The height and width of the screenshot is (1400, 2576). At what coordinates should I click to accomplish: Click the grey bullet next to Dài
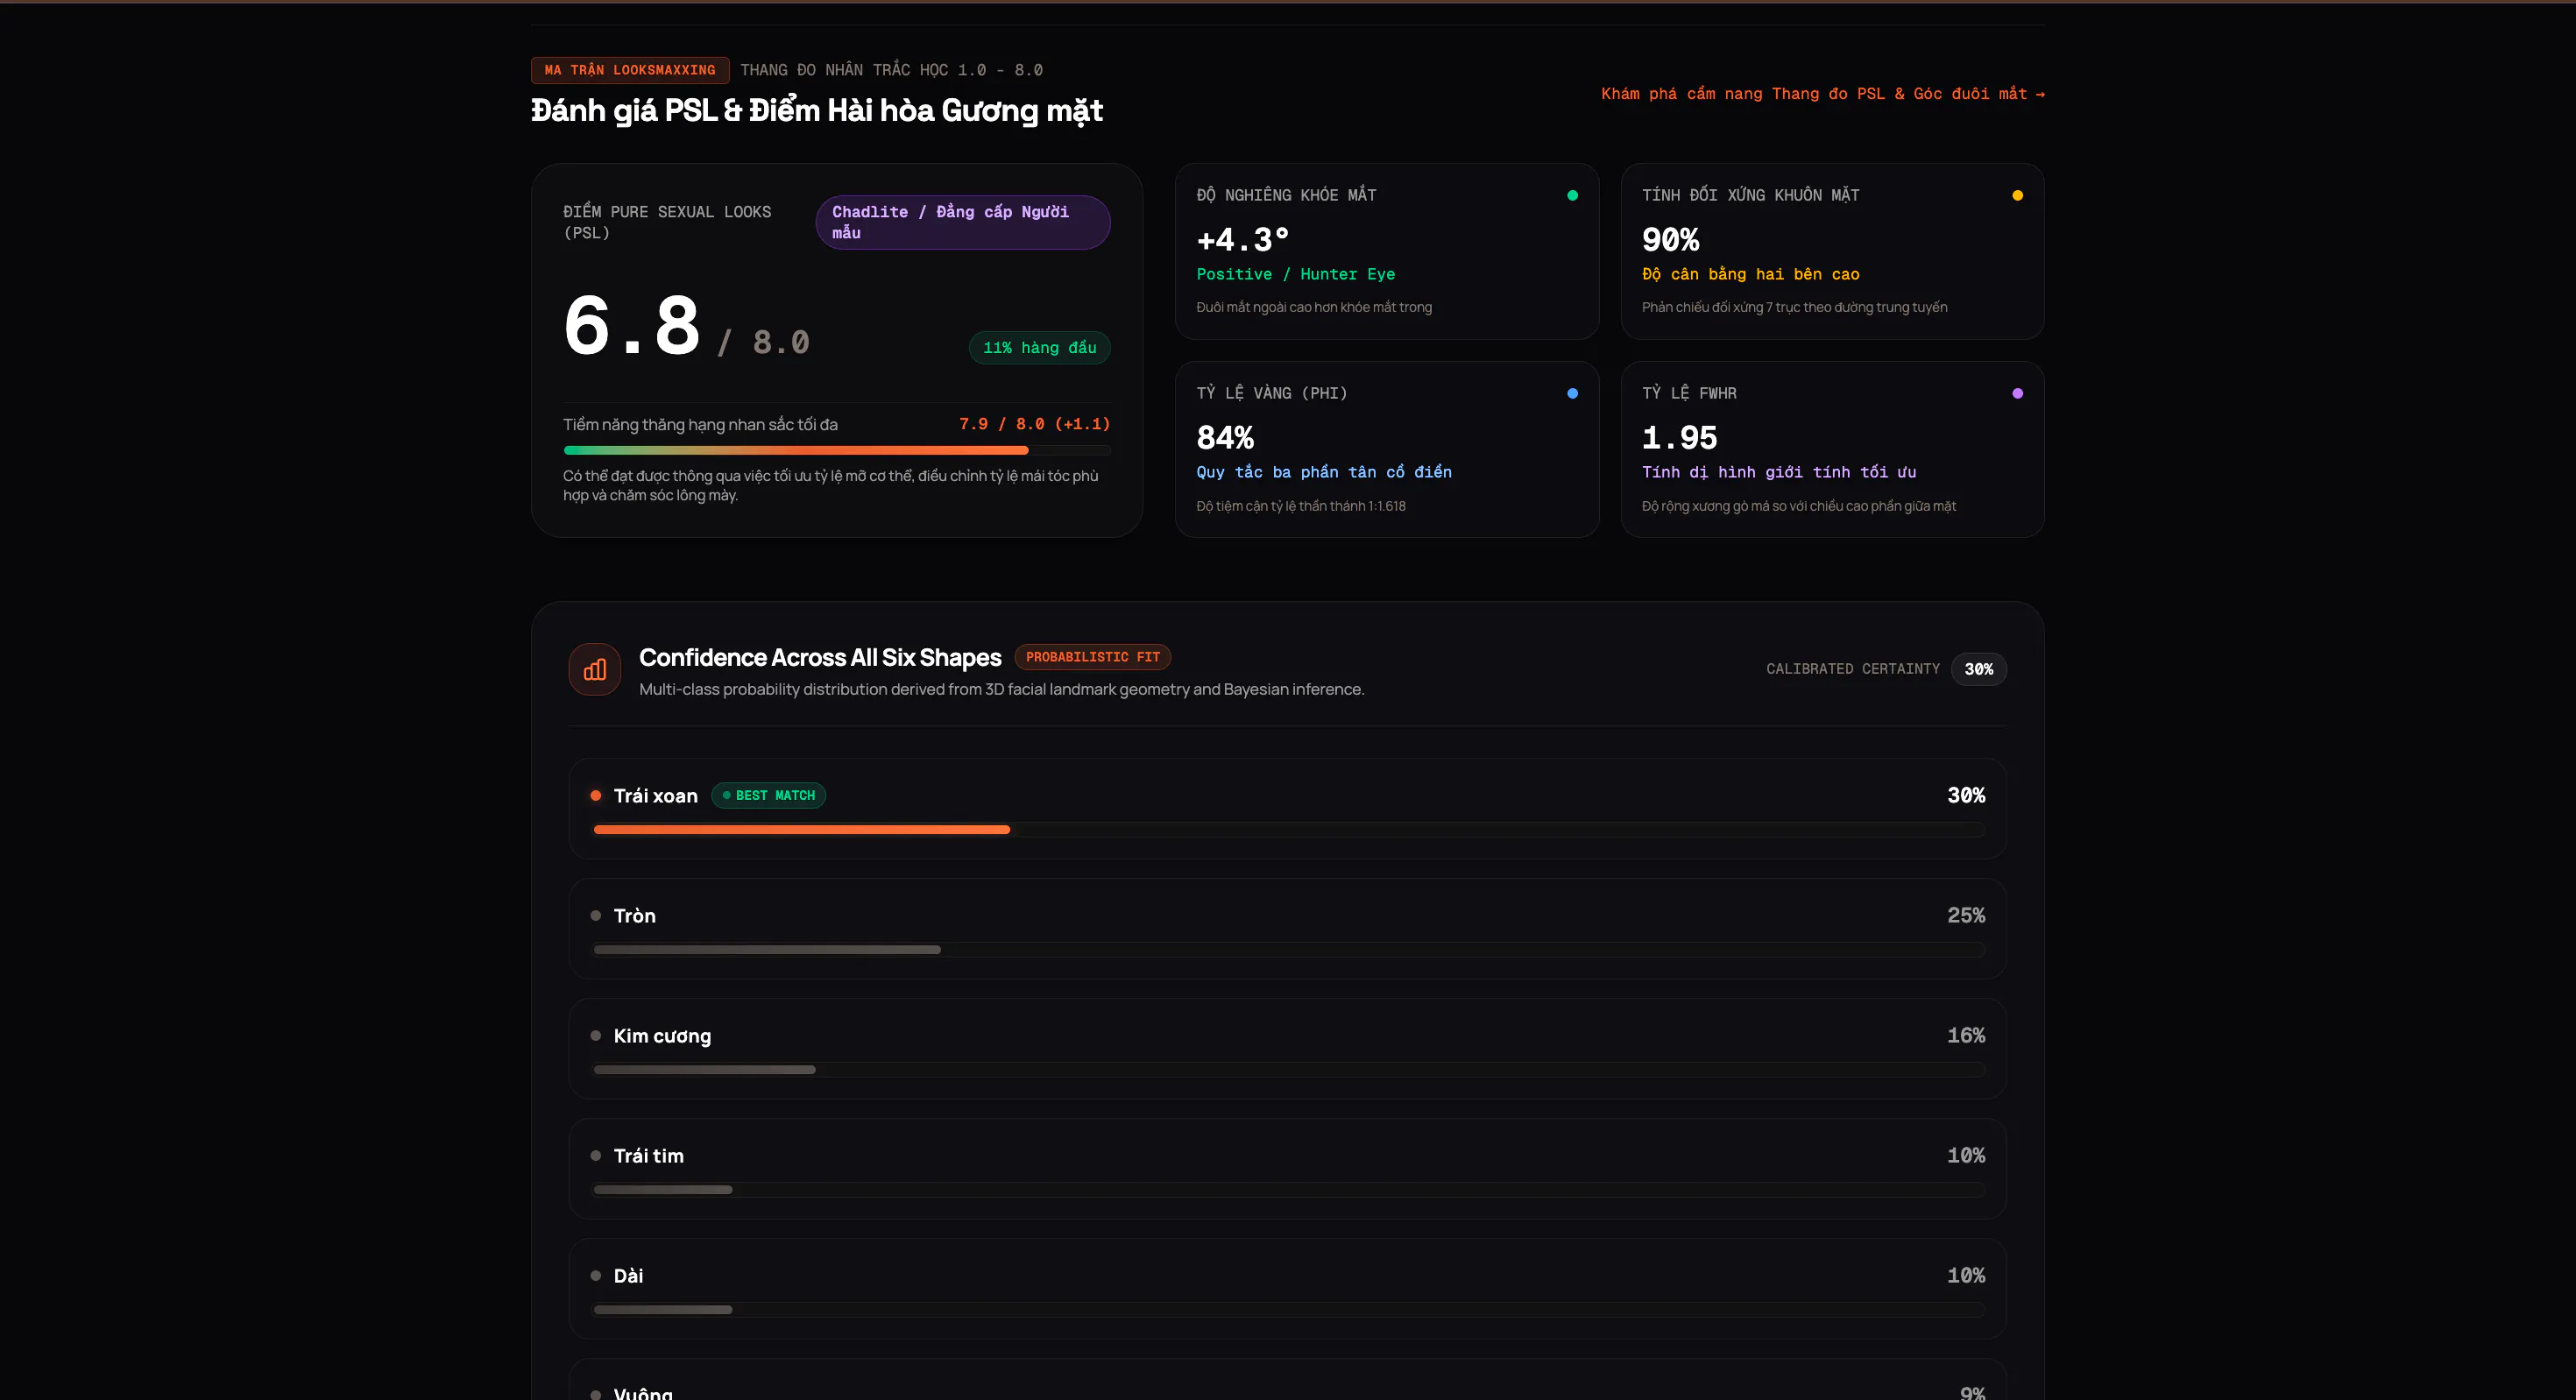(x=596, y=1276)
